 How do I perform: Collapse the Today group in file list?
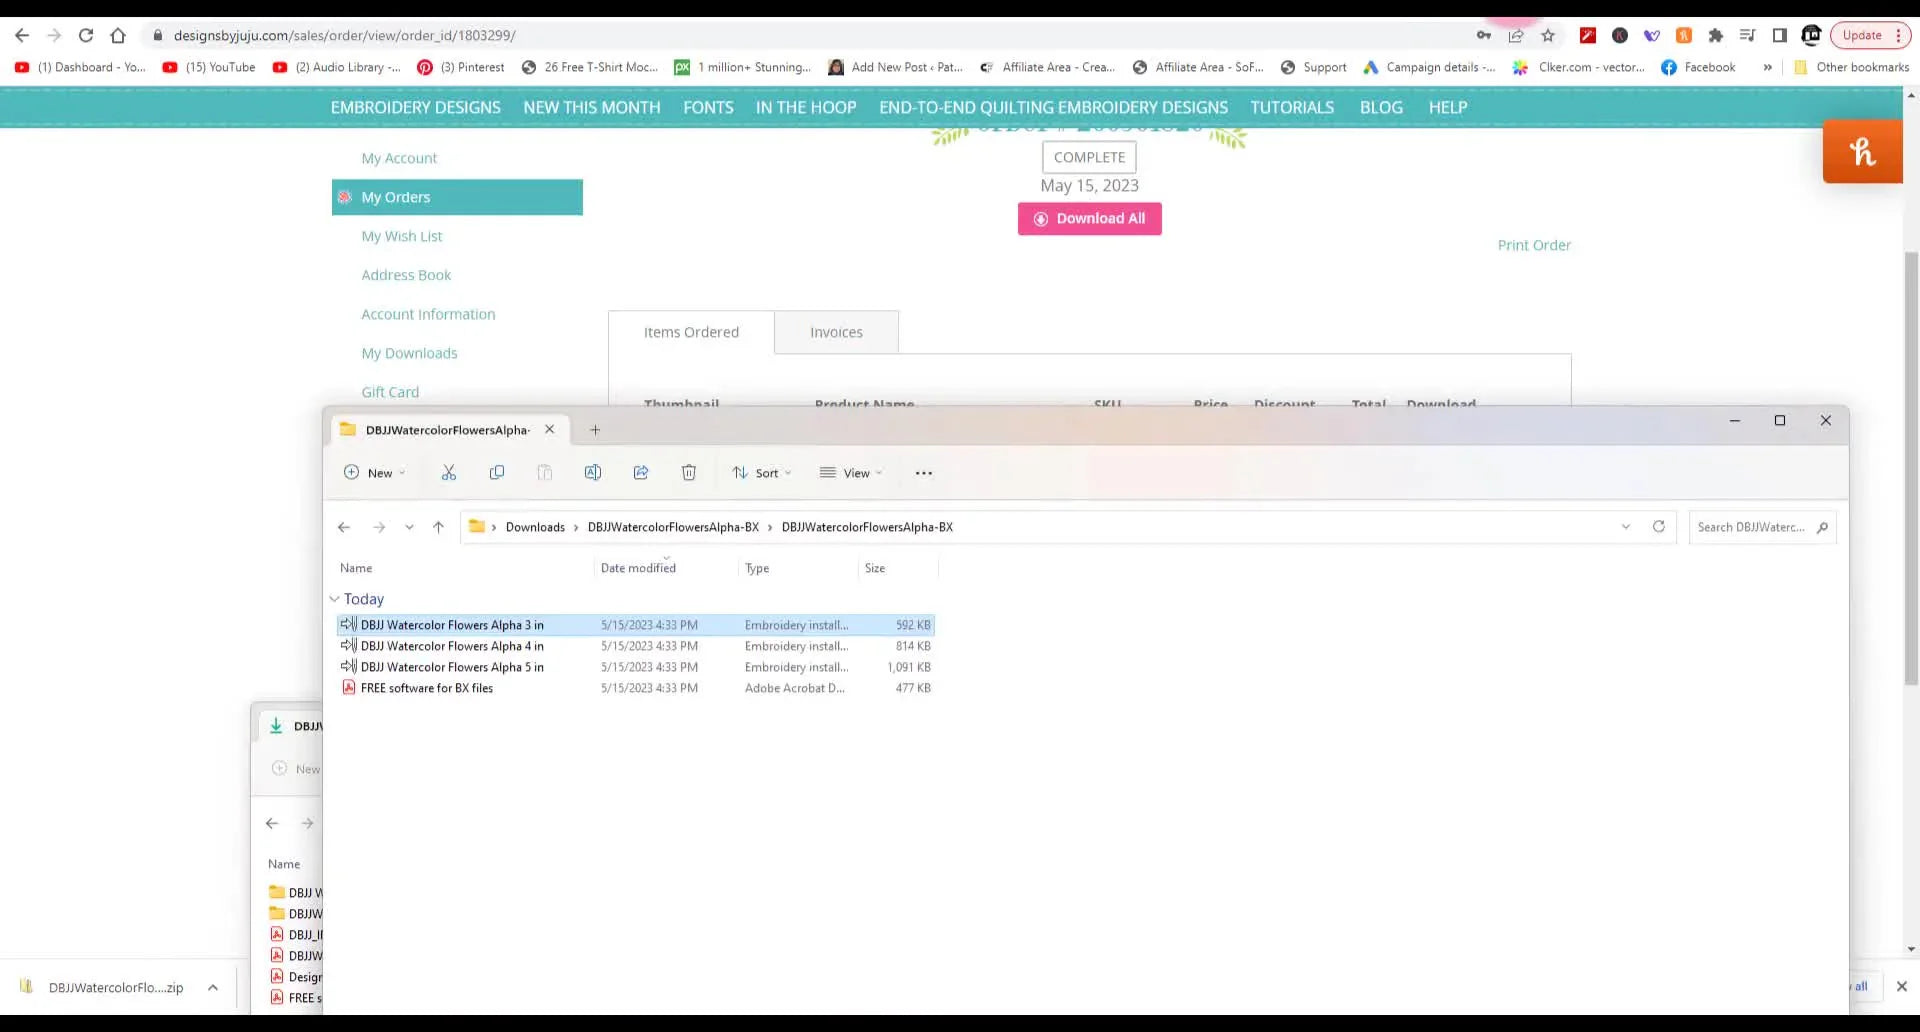(x=334, y=599)
